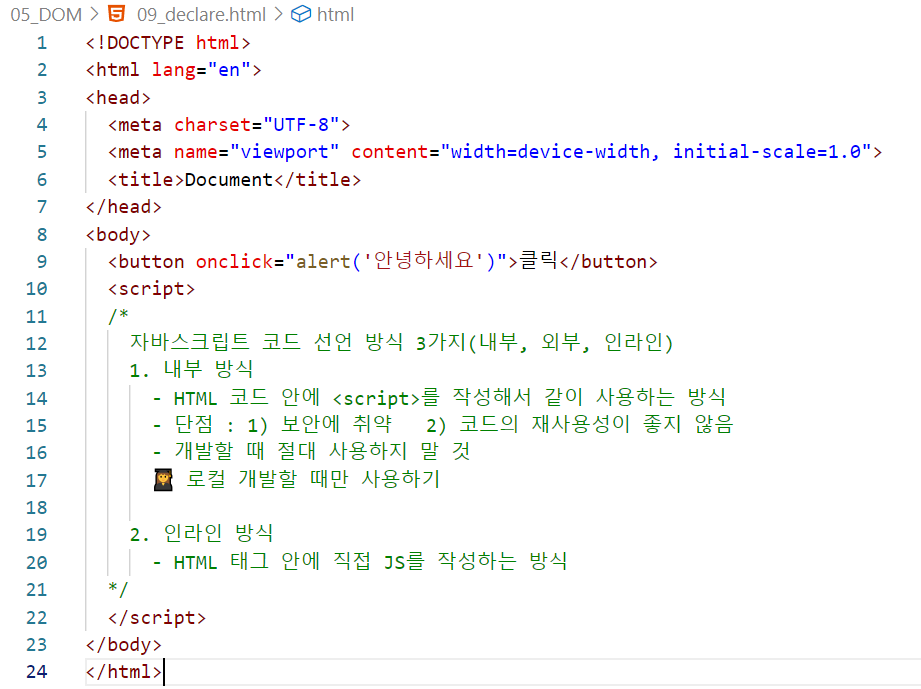The image size is (921, 689).
Task: Click the closing </body> tag
Action: tap(123, 644)
